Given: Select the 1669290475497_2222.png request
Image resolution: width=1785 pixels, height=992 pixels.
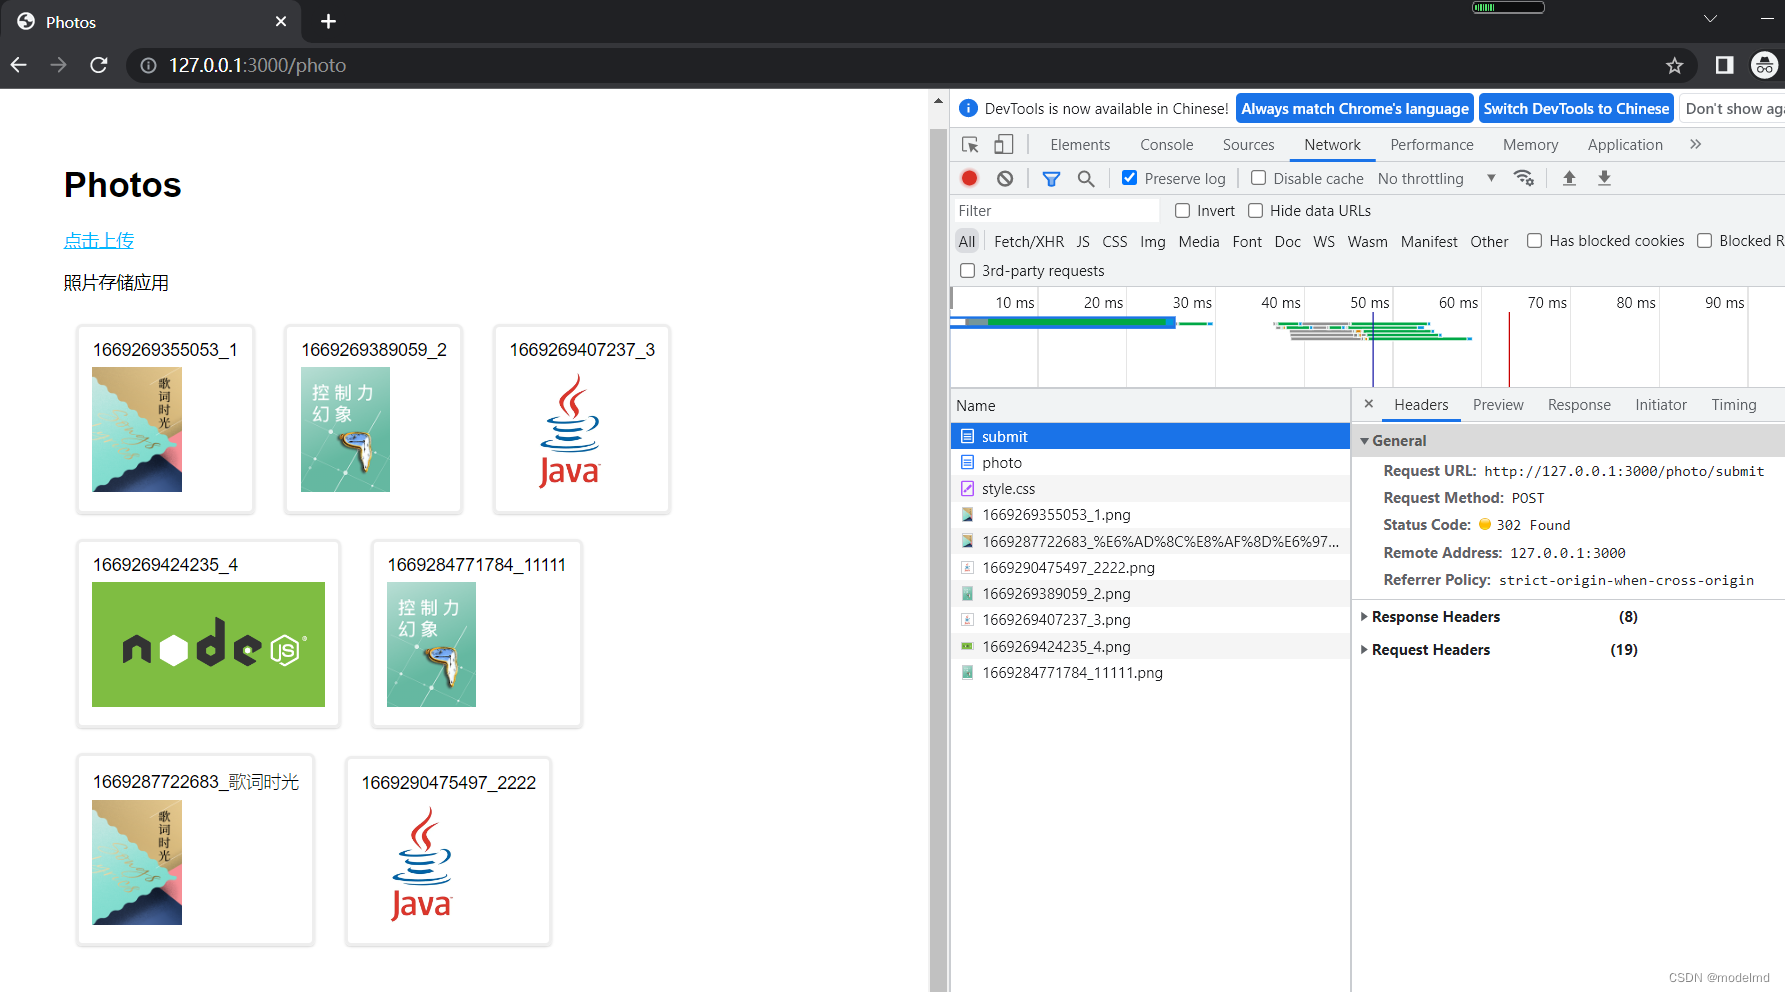Looking at the screenshot, I should click(1150, 568).
